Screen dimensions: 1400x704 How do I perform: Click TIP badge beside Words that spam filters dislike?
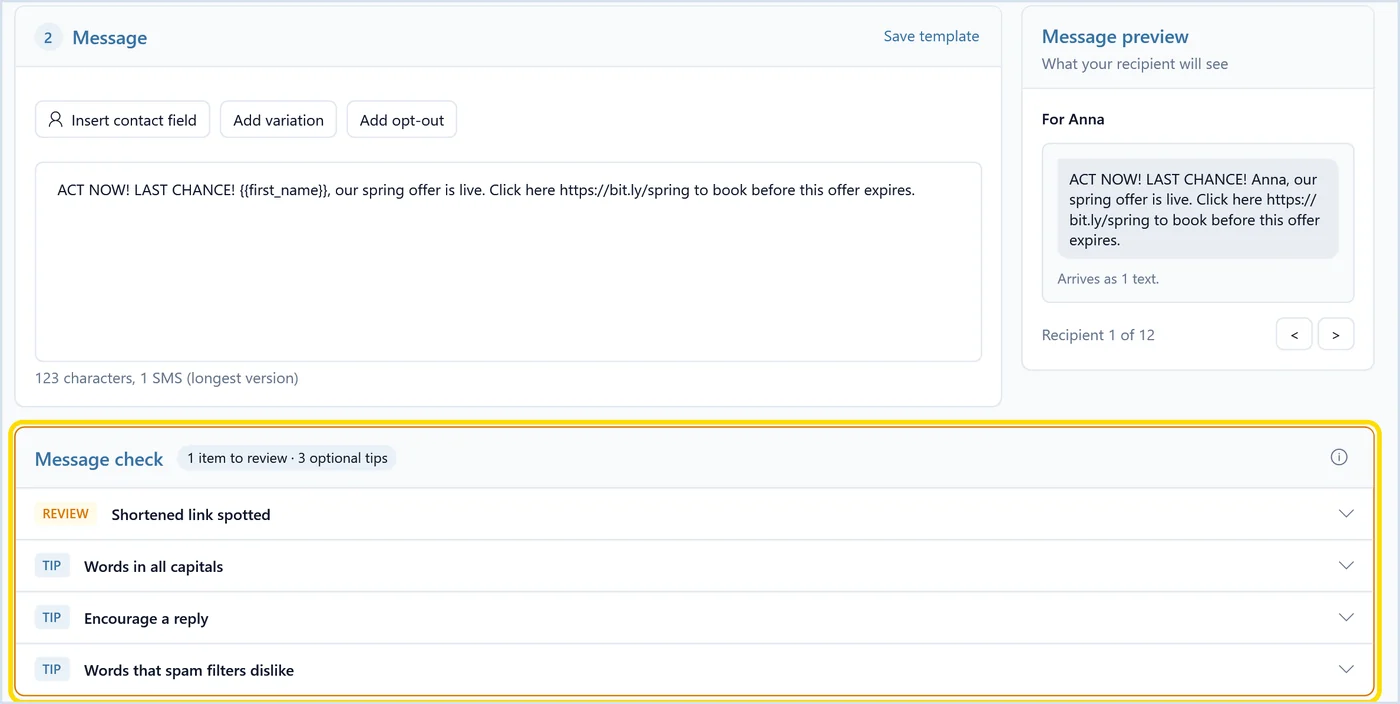pyautogui.click(x=52, y=670)
